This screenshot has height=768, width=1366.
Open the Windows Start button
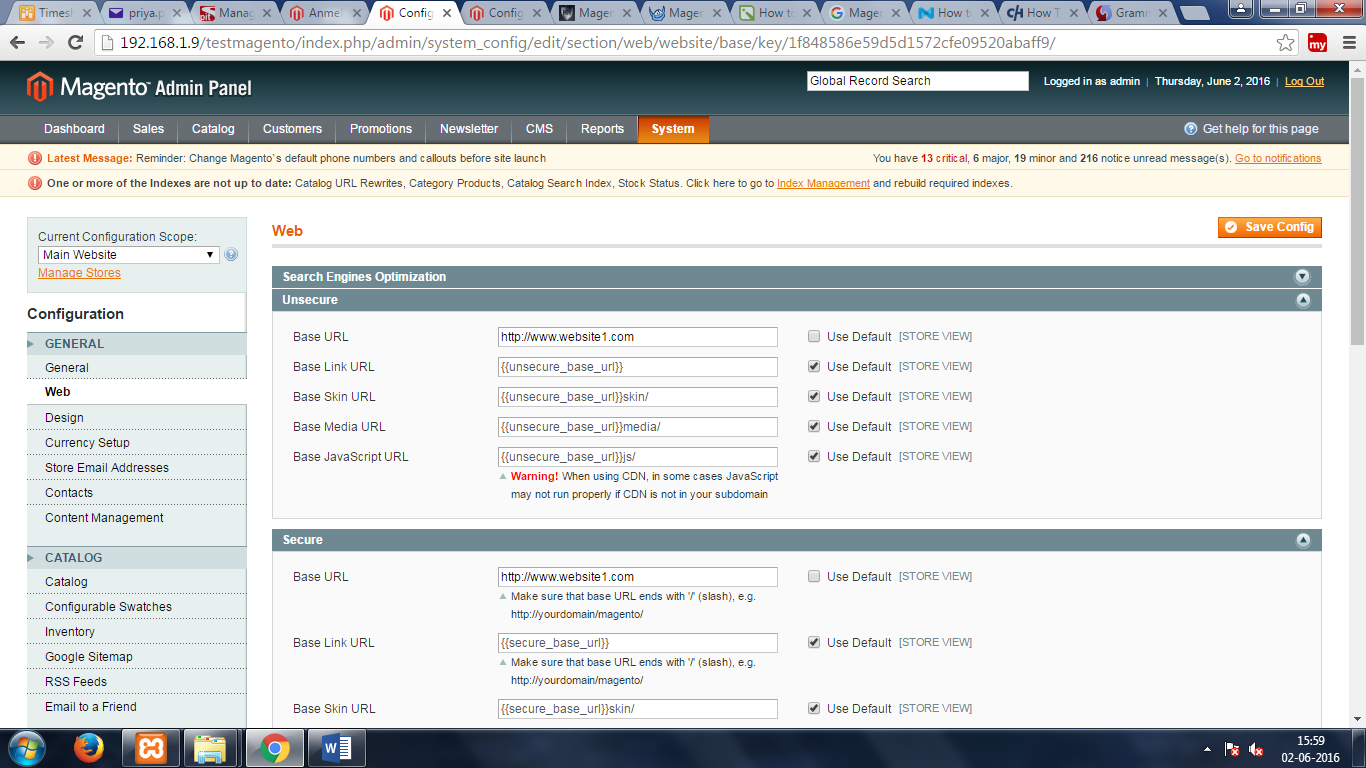pos(25,748)
